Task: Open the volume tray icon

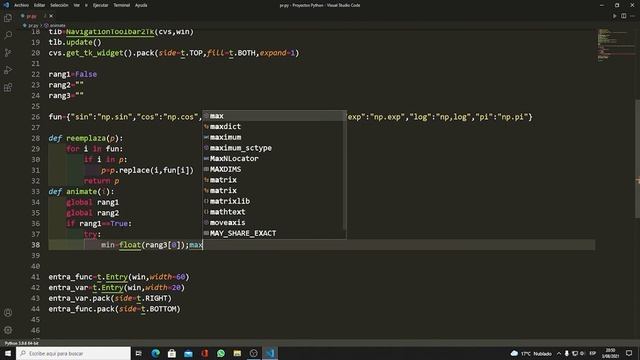Action: [x=582, y=353]
